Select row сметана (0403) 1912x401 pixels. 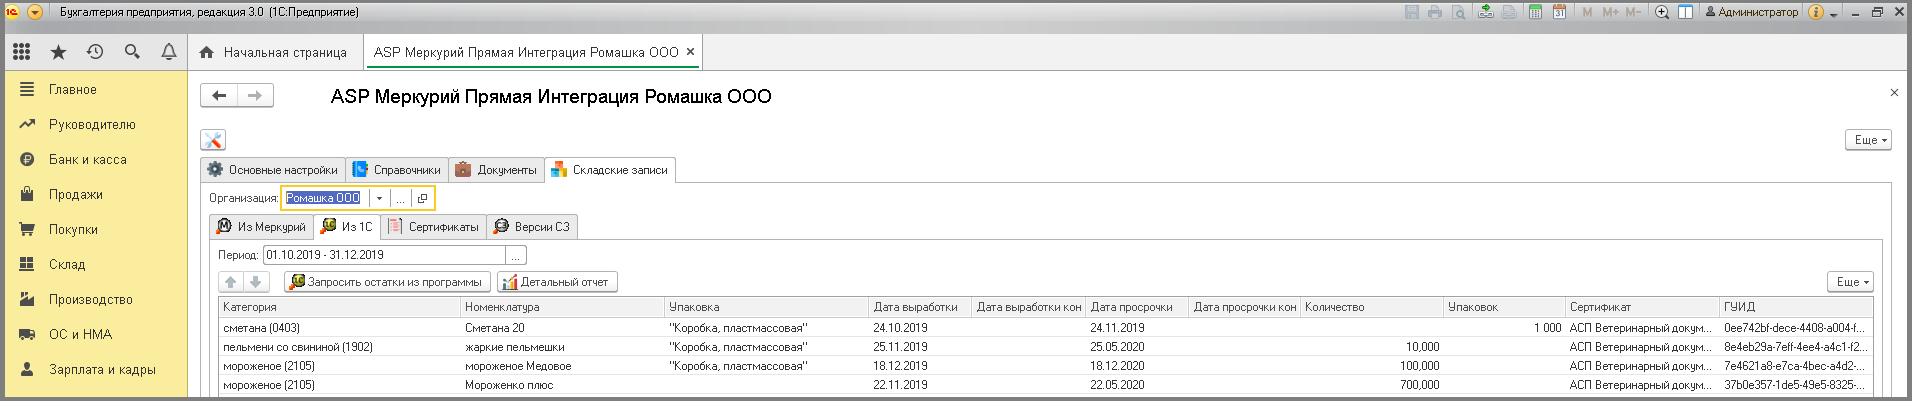pos(1046,328)
